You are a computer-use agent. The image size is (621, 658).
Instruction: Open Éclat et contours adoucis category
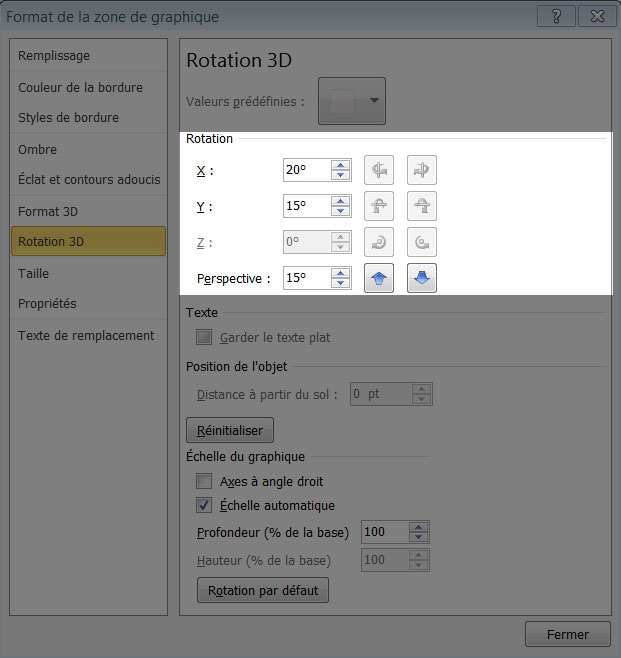coord(89,180)
